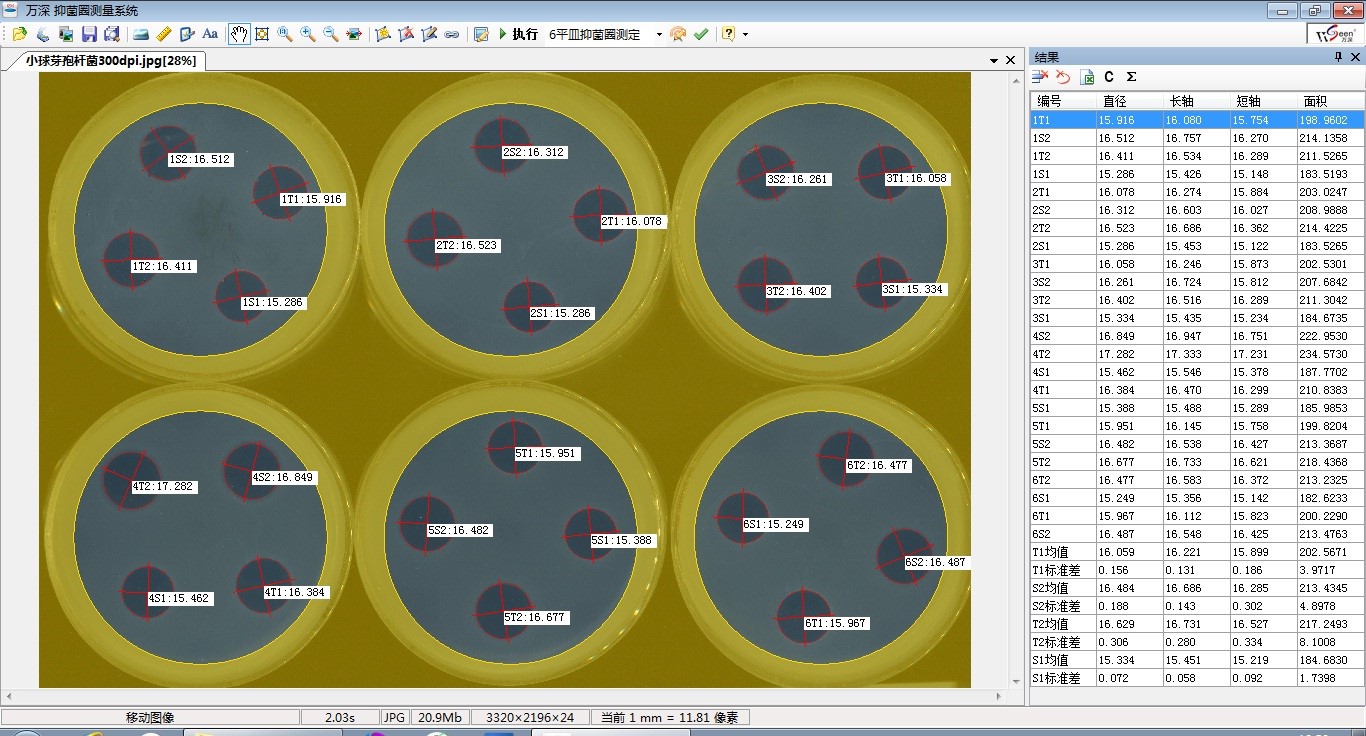Select the ruler measurement tool
Screen dimensions: 1366x736
[x=164, y=34]
